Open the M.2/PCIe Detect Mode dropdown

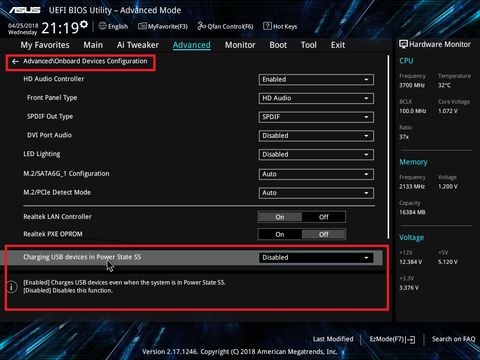coord(316,193)
